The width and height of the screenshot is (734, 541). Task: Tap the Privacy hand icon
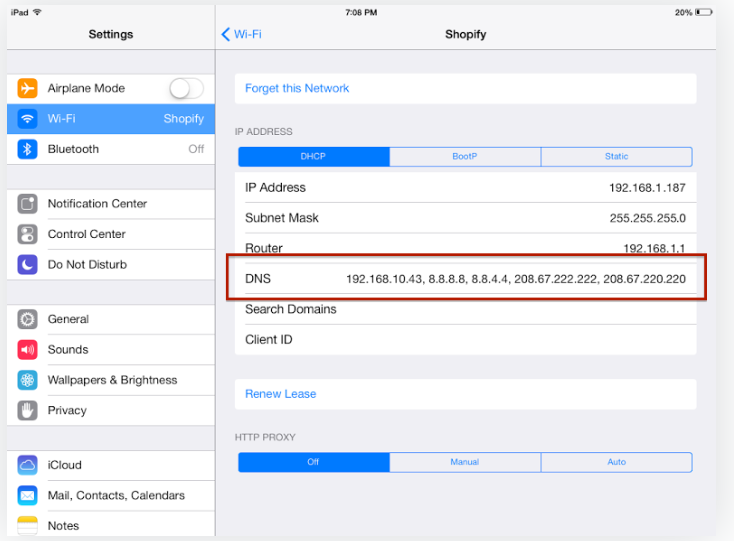pyautogui.click(x=27, y=410)
